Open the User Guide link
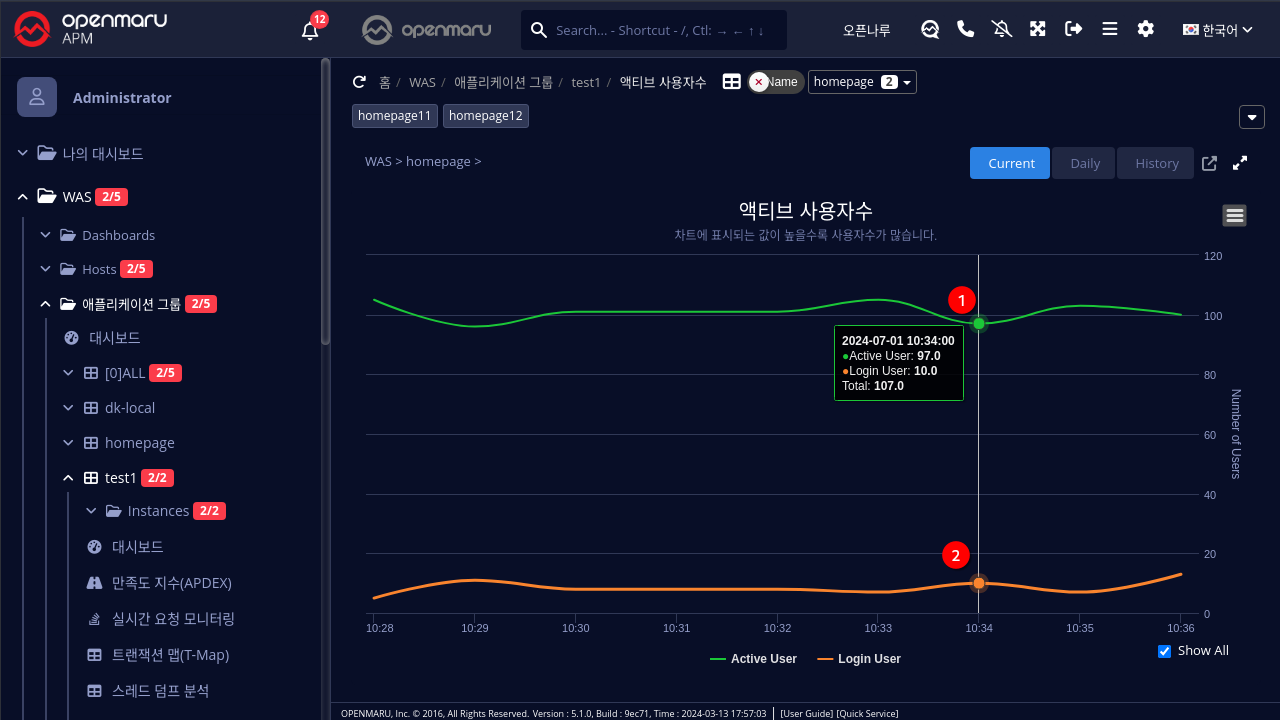The image size is (1280, 720). tap(806, 713)
